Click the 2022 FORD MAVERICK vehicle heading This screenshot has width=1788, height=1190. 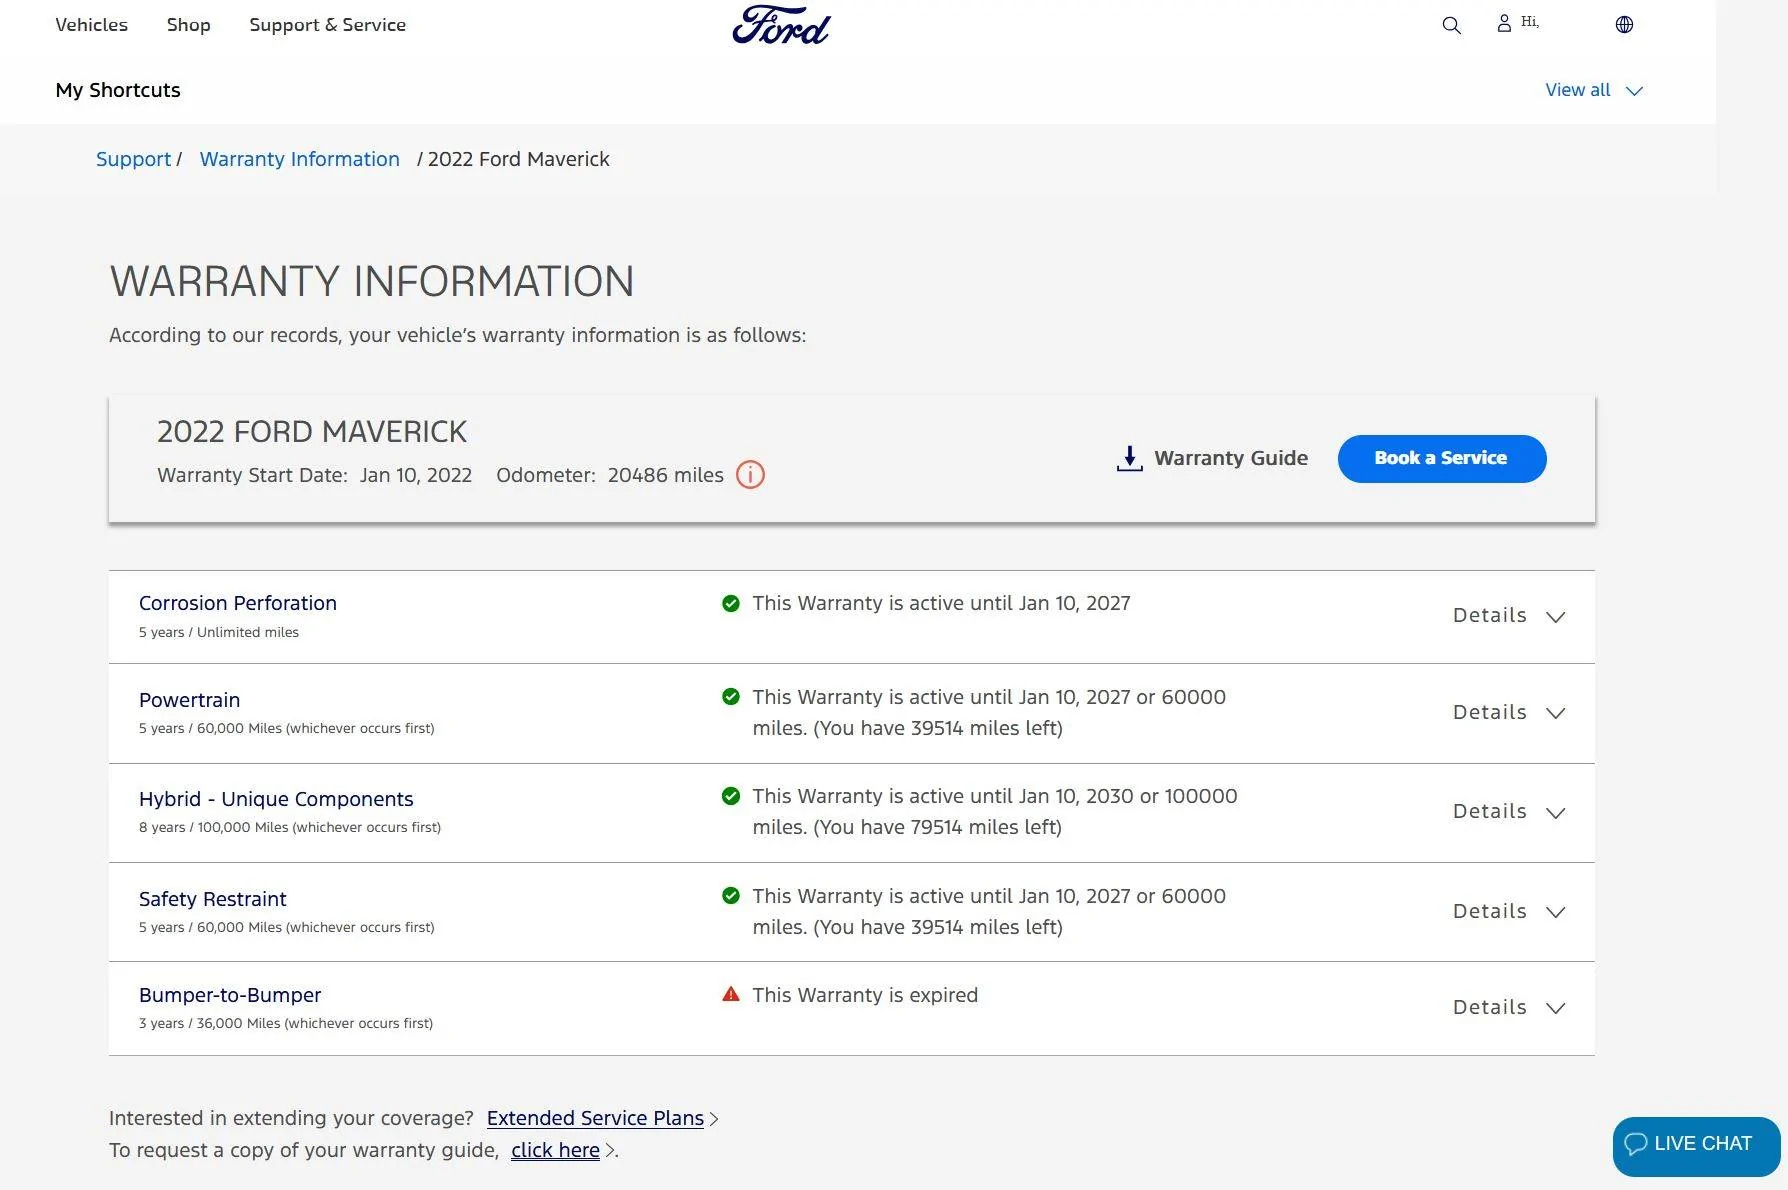[312, 432]
